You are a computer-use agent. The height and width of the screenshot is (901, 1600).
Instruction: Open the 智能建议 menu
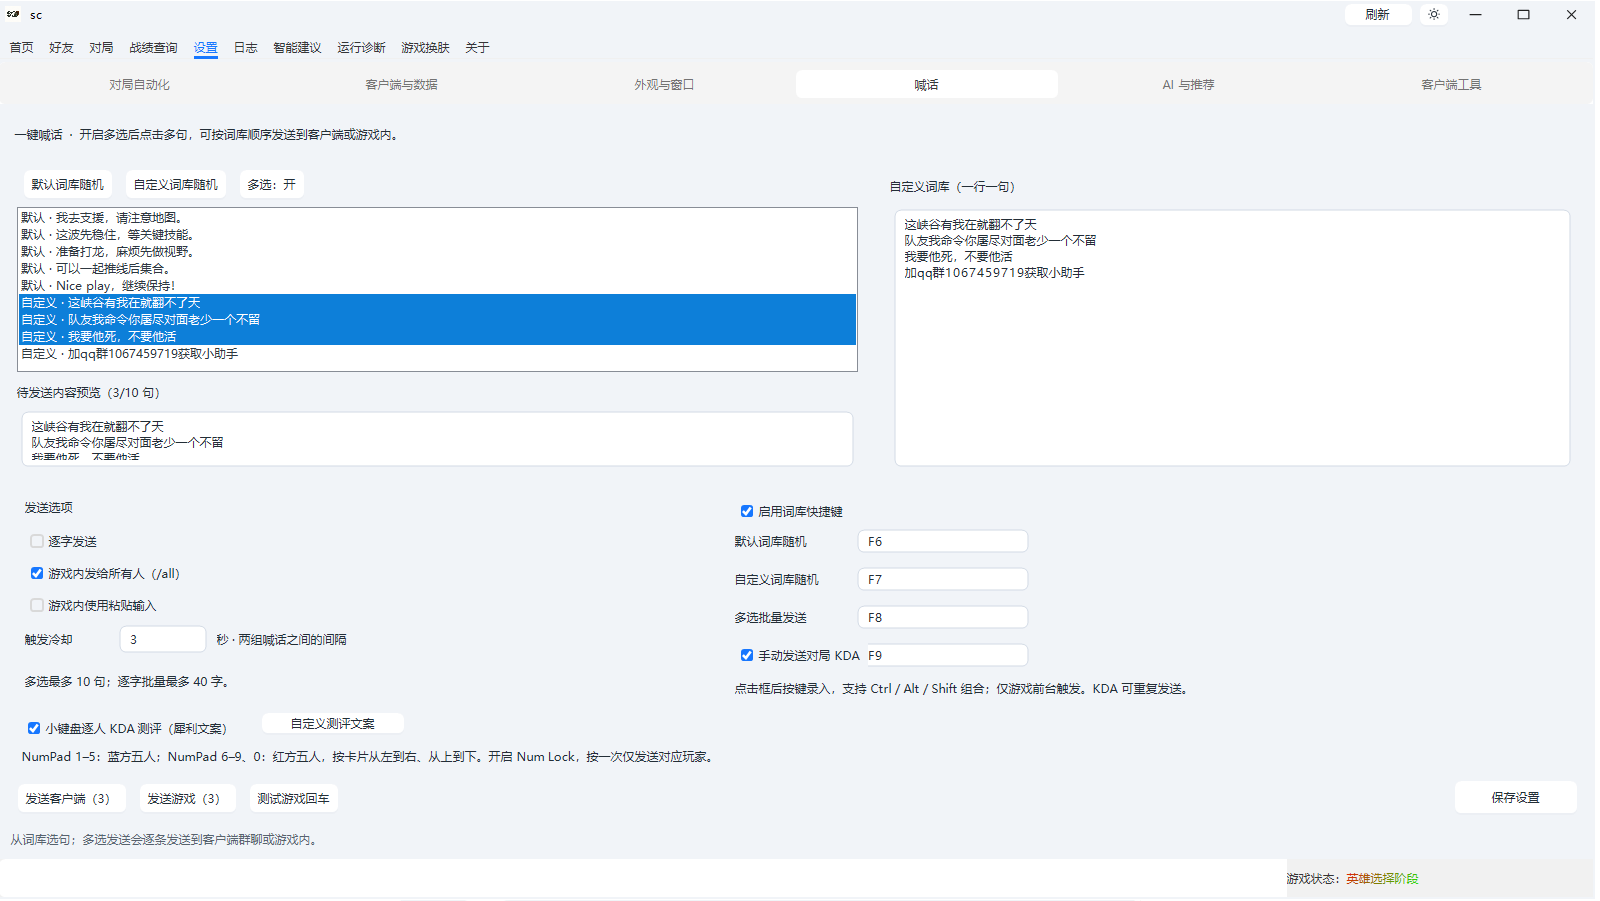pos(297,47)
